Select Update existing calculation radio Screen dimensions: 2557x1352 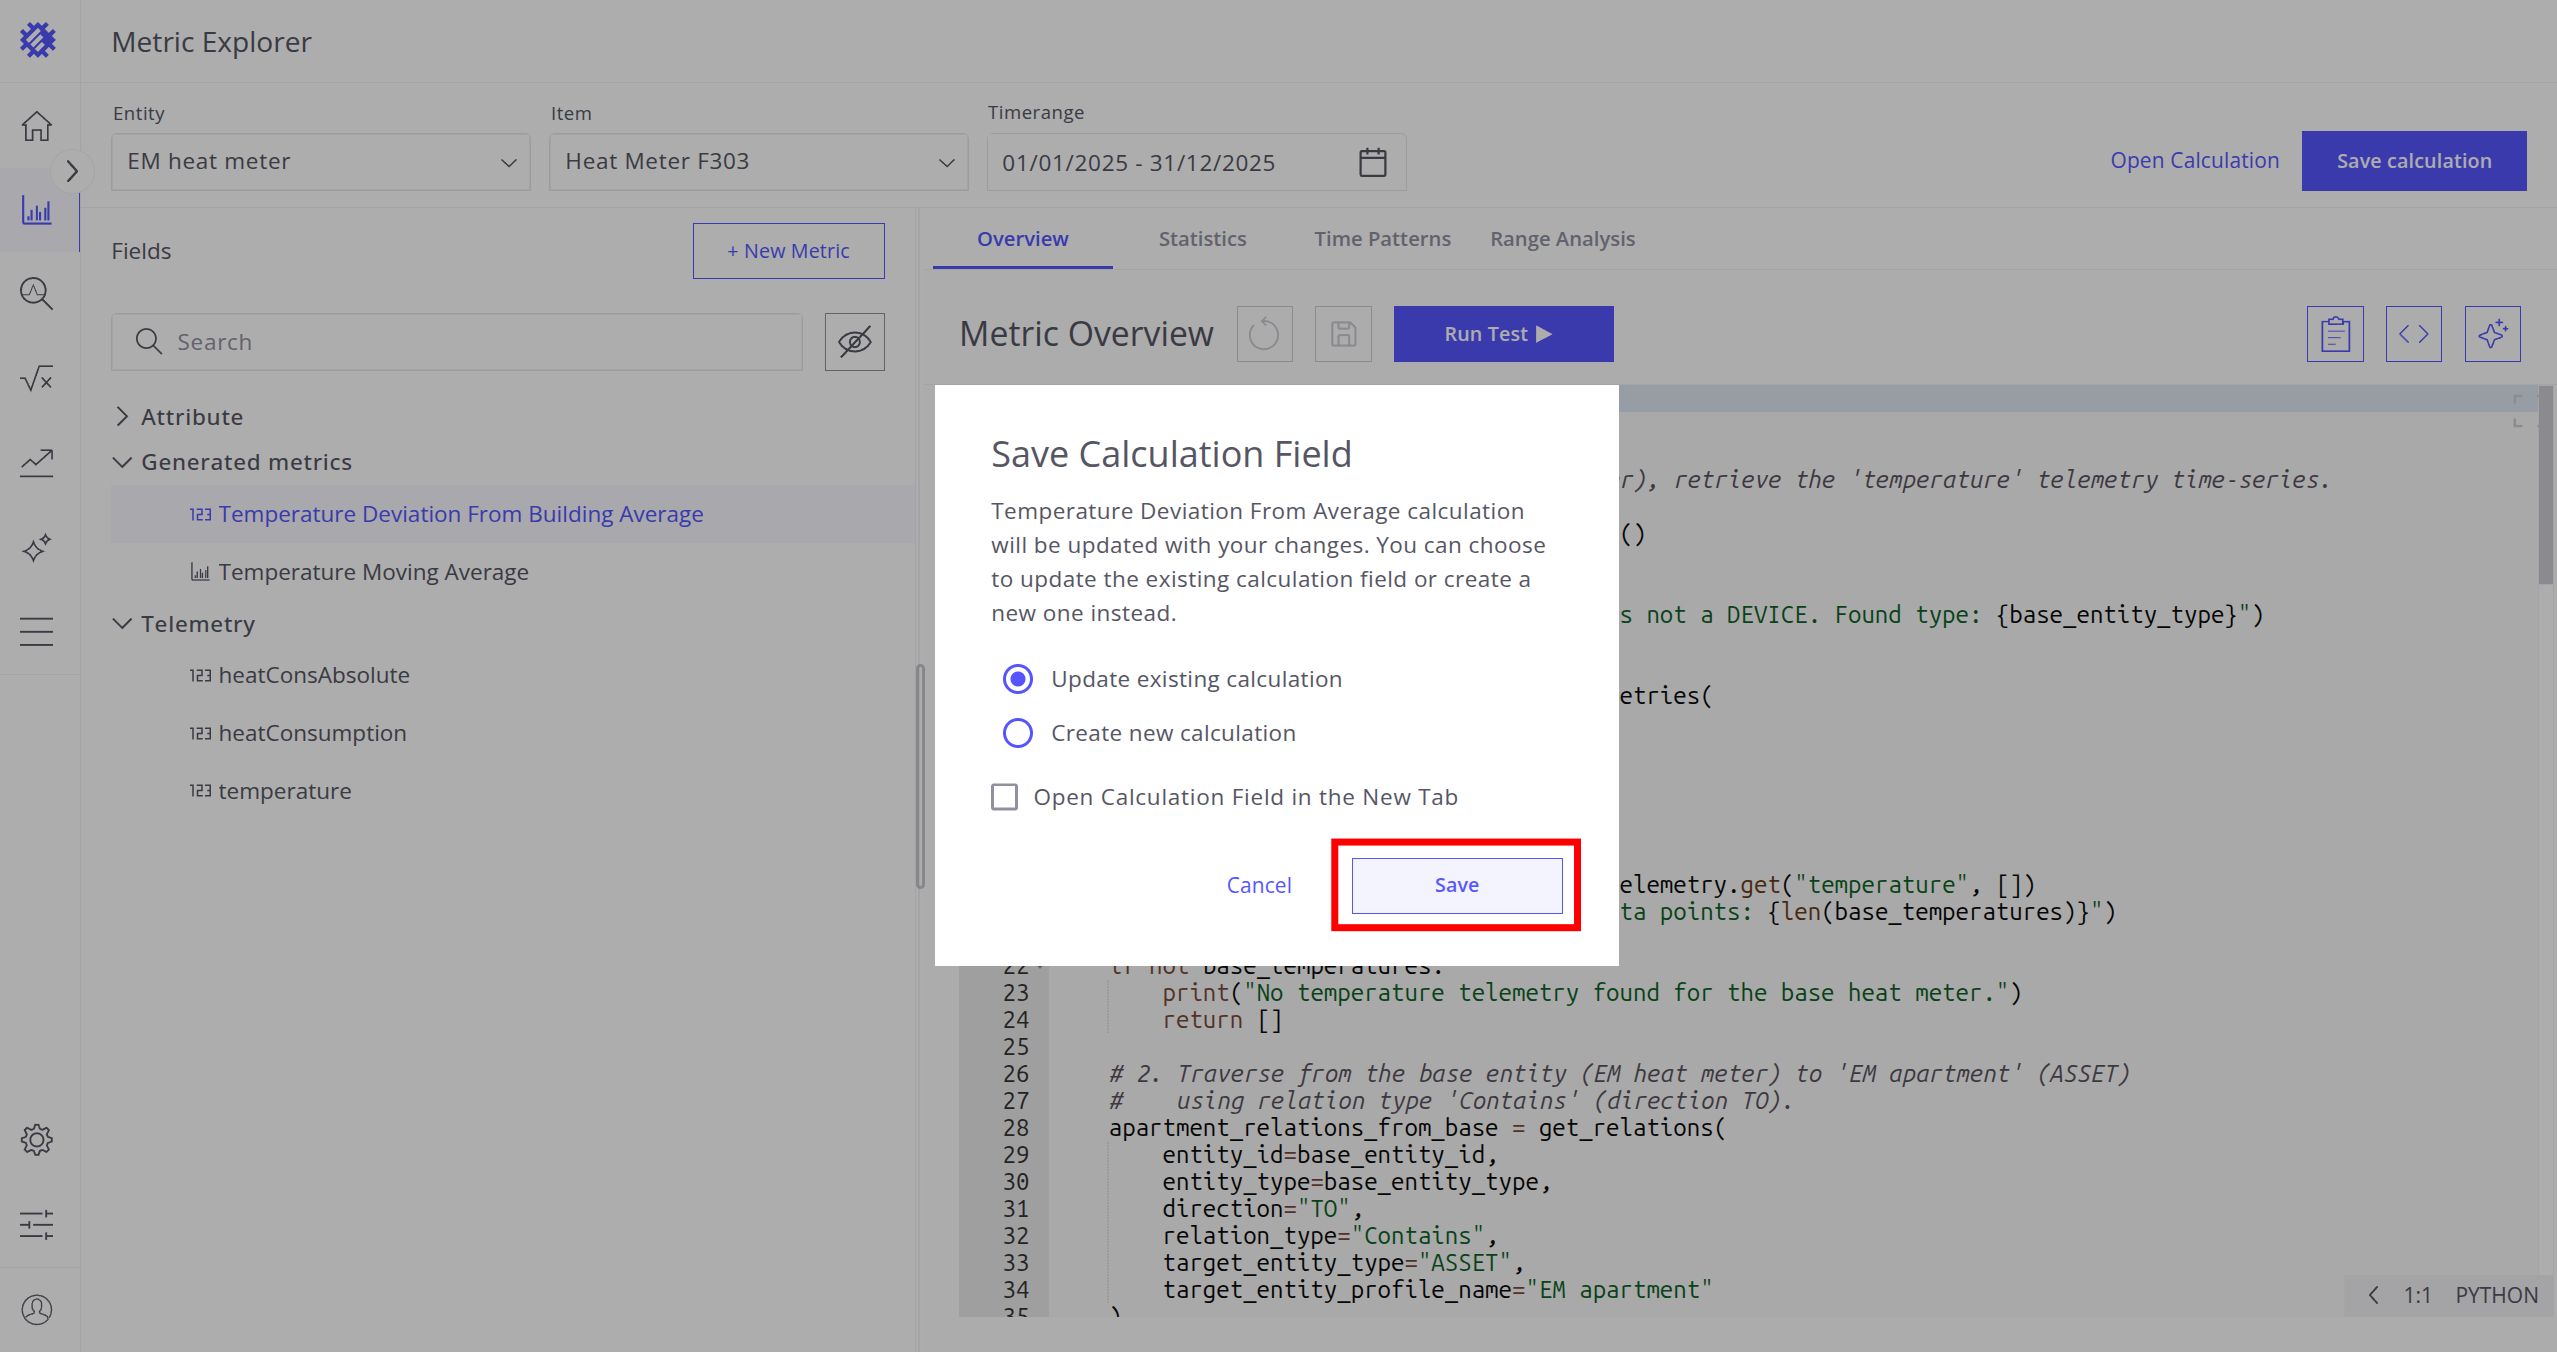coord(1018,679)
